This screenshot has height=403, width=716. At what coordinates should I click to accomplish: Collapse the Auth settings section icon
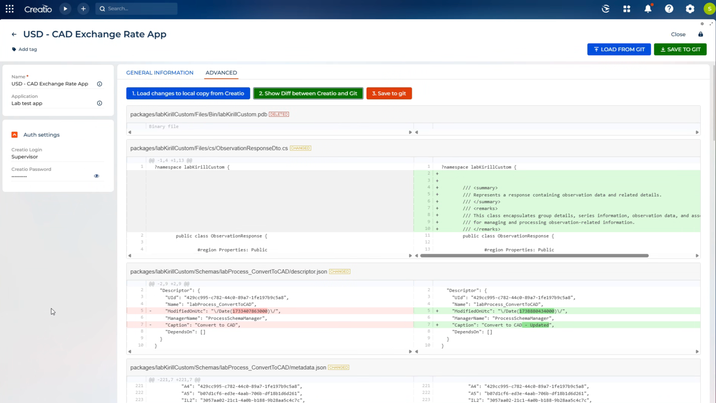point(15,135)
